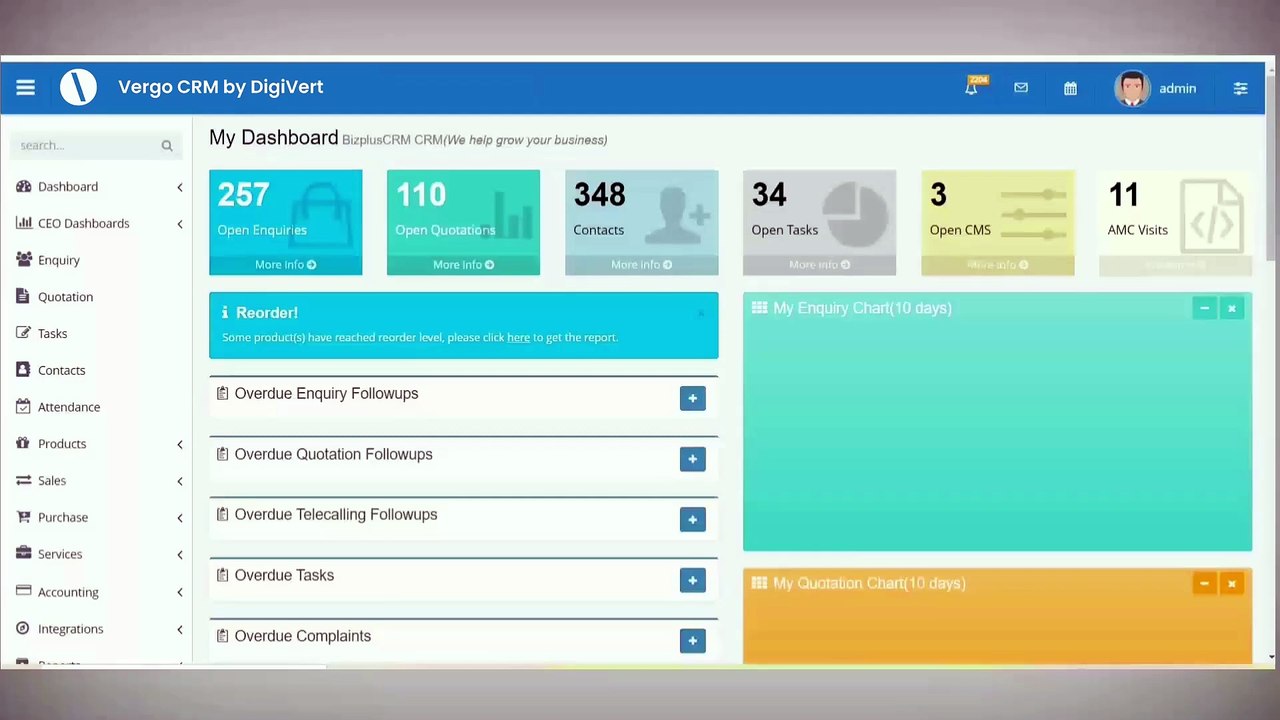The height and width of the screenshot is (720, 1280).
Task: Go to Quotation in the sidebar
Action: tap(65, 297)
